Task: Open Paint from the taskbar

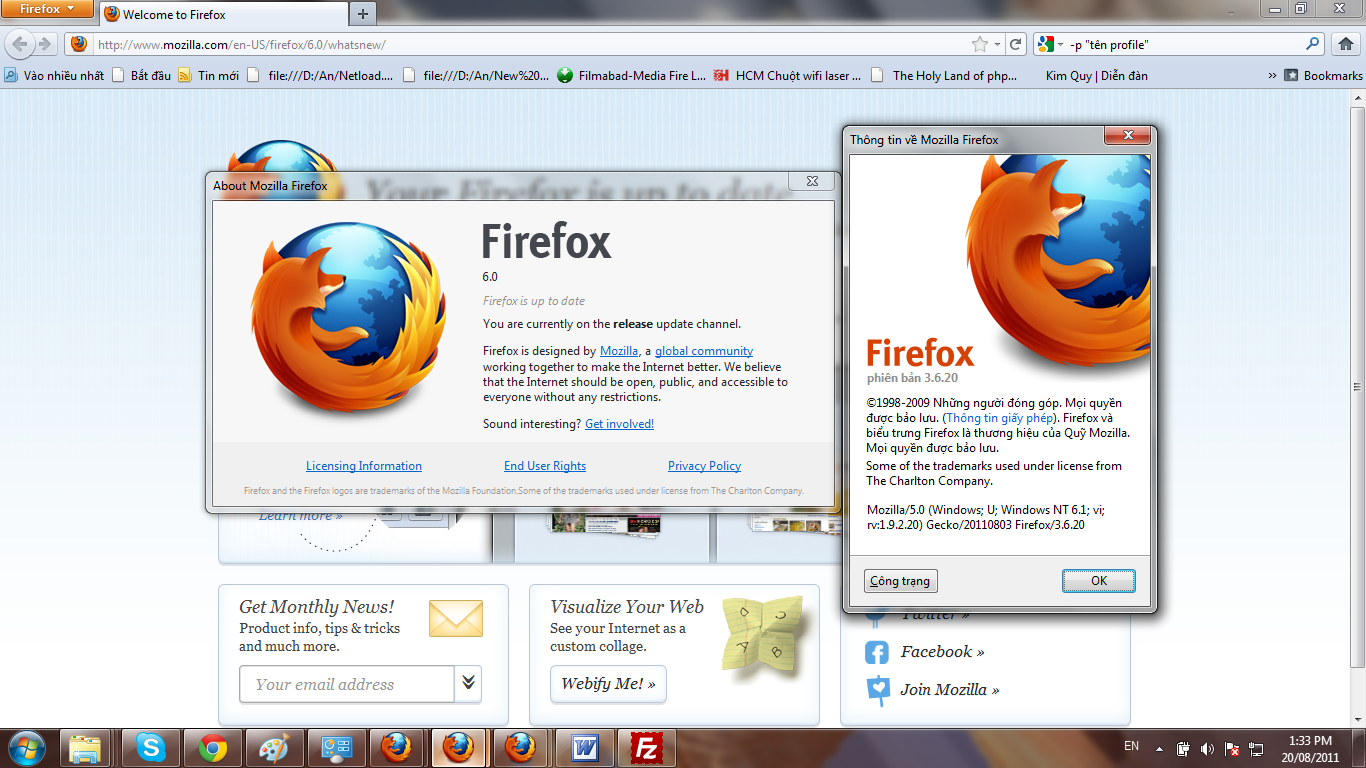Action: [273, 747]
